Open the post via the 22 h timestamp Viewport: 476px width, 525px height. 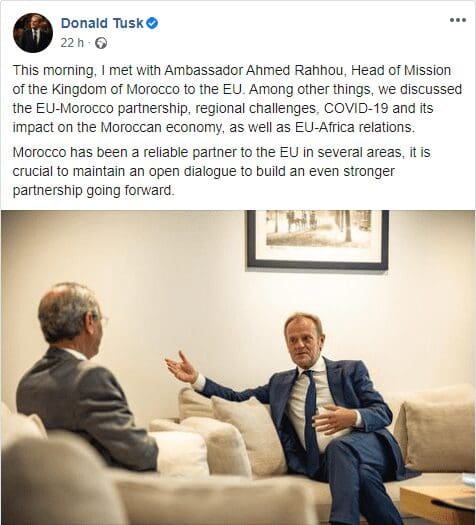(72, 43)
